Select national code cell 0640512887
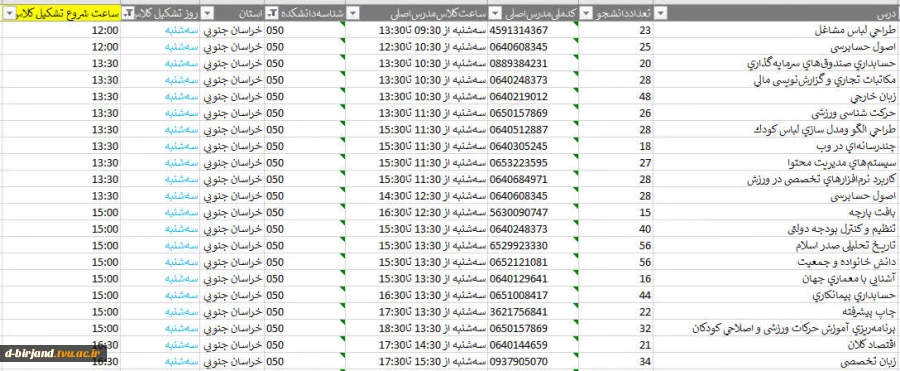The height and width of the screenshot is (371, 900). tap(533, 130)
